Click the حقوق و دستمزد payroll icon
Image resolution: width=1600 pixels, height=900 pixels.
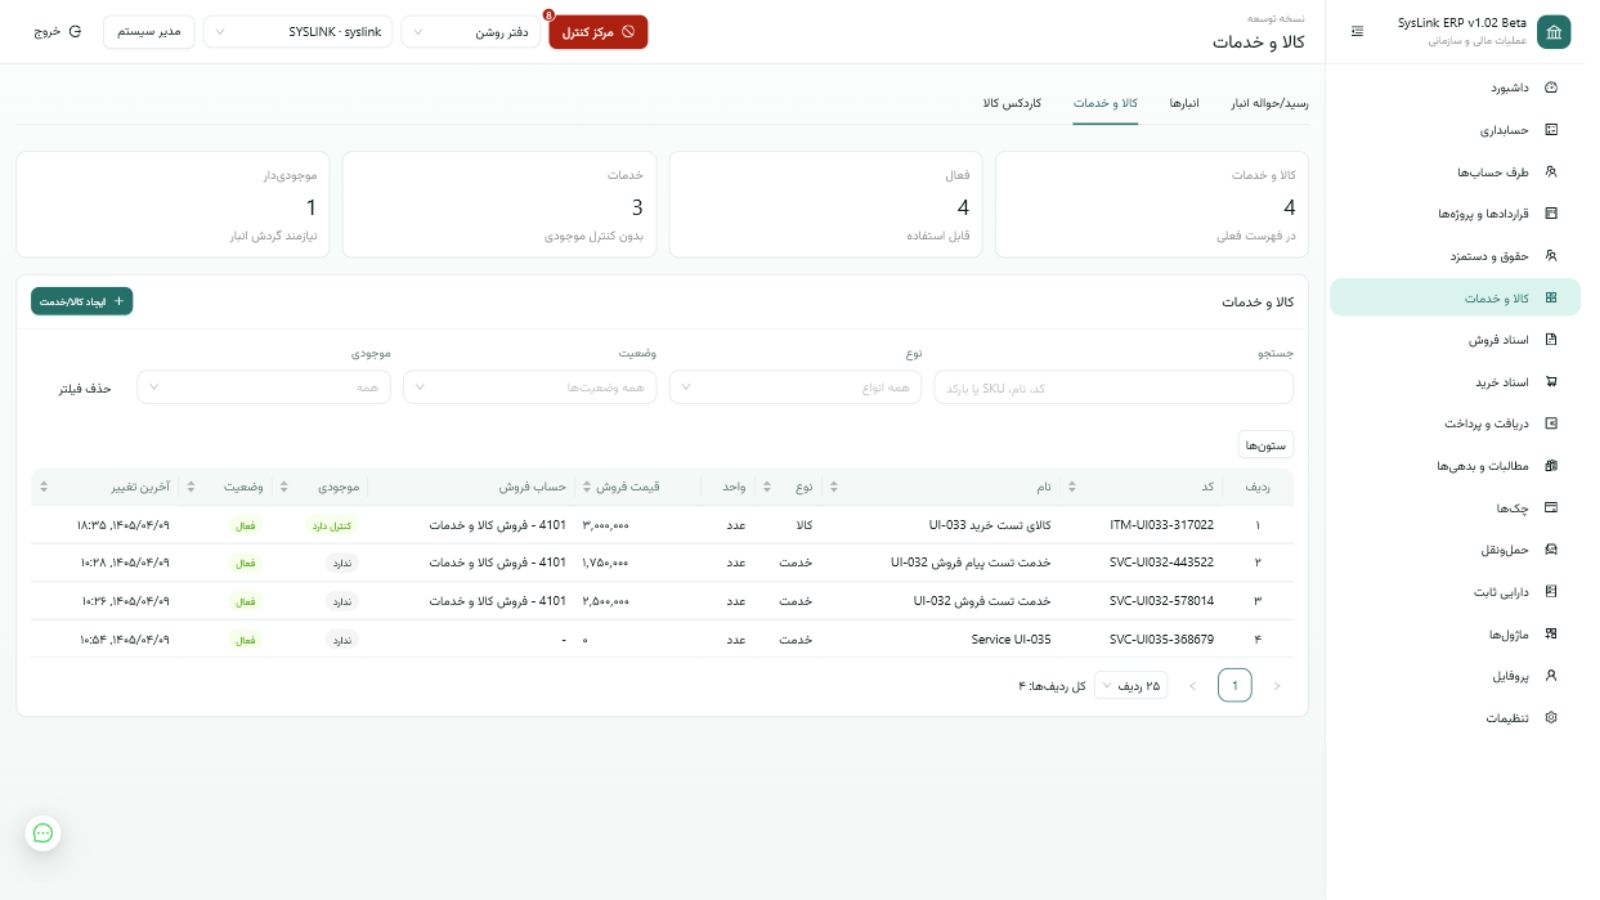pos(1551,256)
